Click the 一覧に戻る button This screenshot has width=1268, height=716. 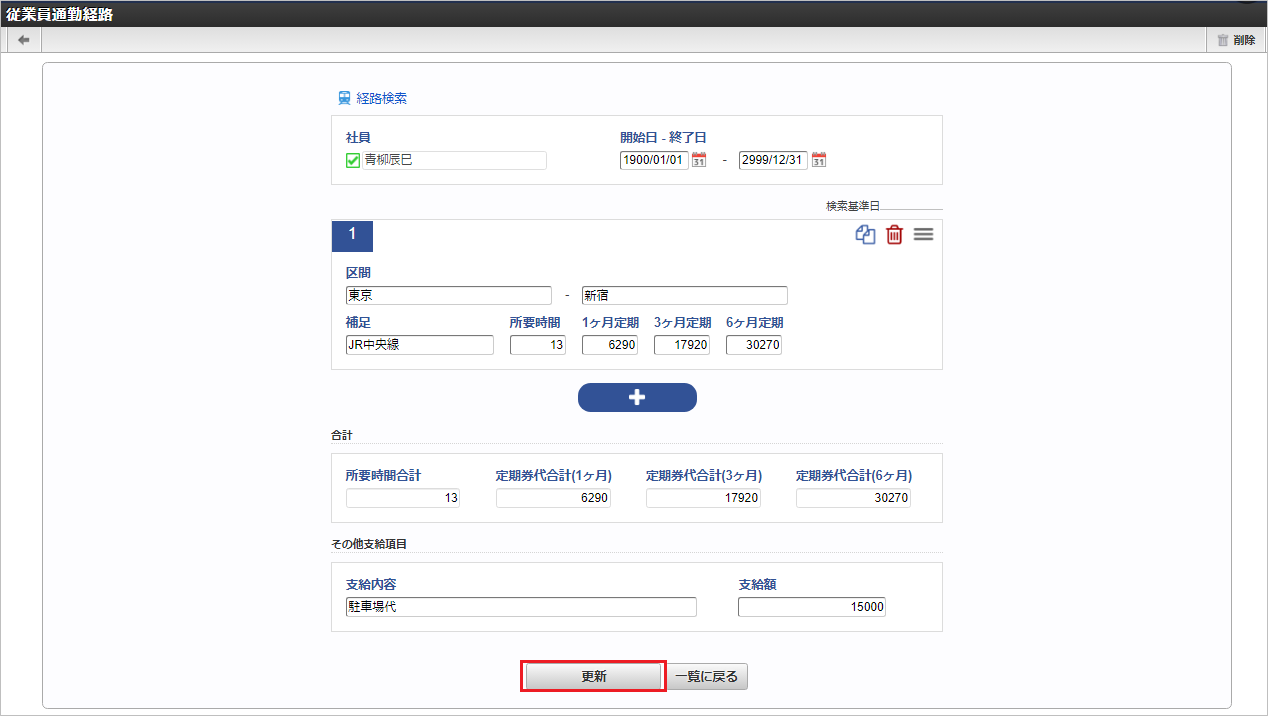[707, 677]
